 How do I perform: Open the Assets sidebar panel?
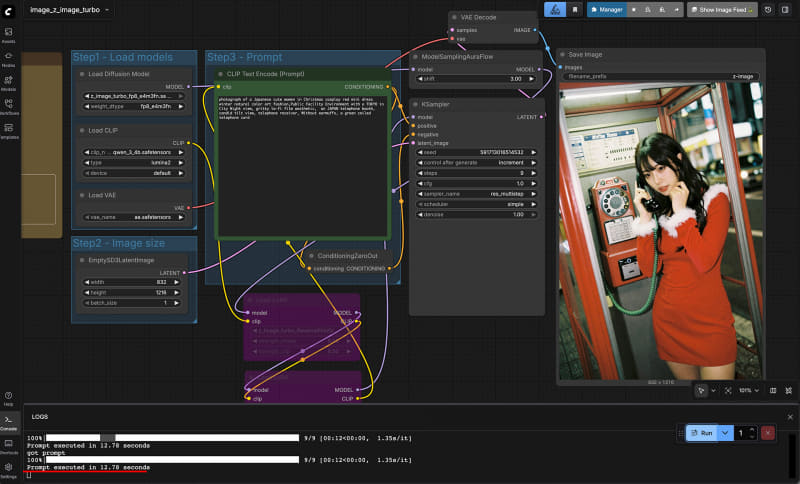point(9,35)
